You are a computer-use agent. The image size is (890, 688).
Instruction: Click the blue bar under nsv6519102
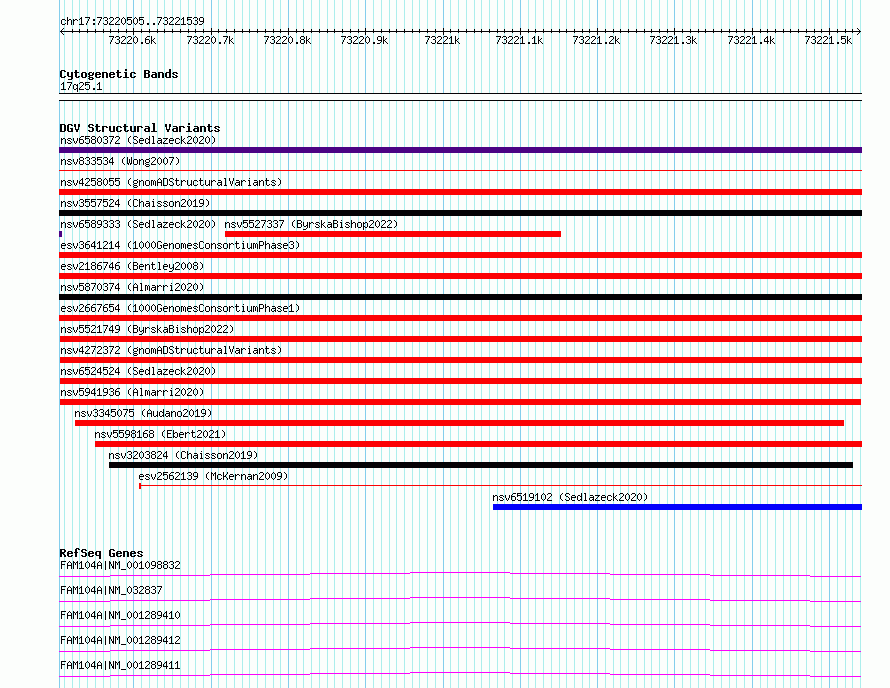coord(677,507)
